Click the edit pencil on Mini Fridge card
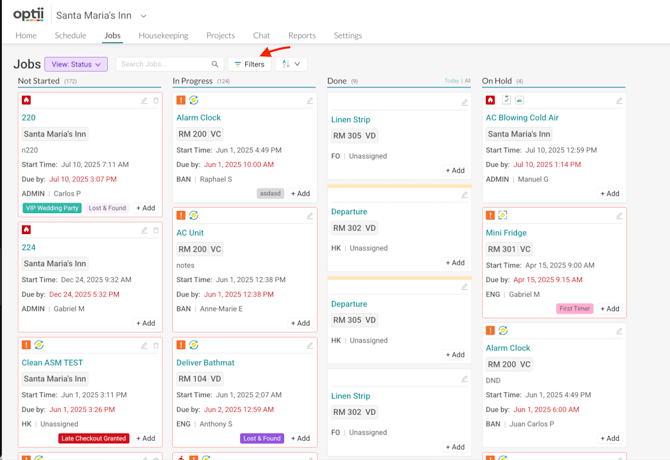 [x=619, y=216]
